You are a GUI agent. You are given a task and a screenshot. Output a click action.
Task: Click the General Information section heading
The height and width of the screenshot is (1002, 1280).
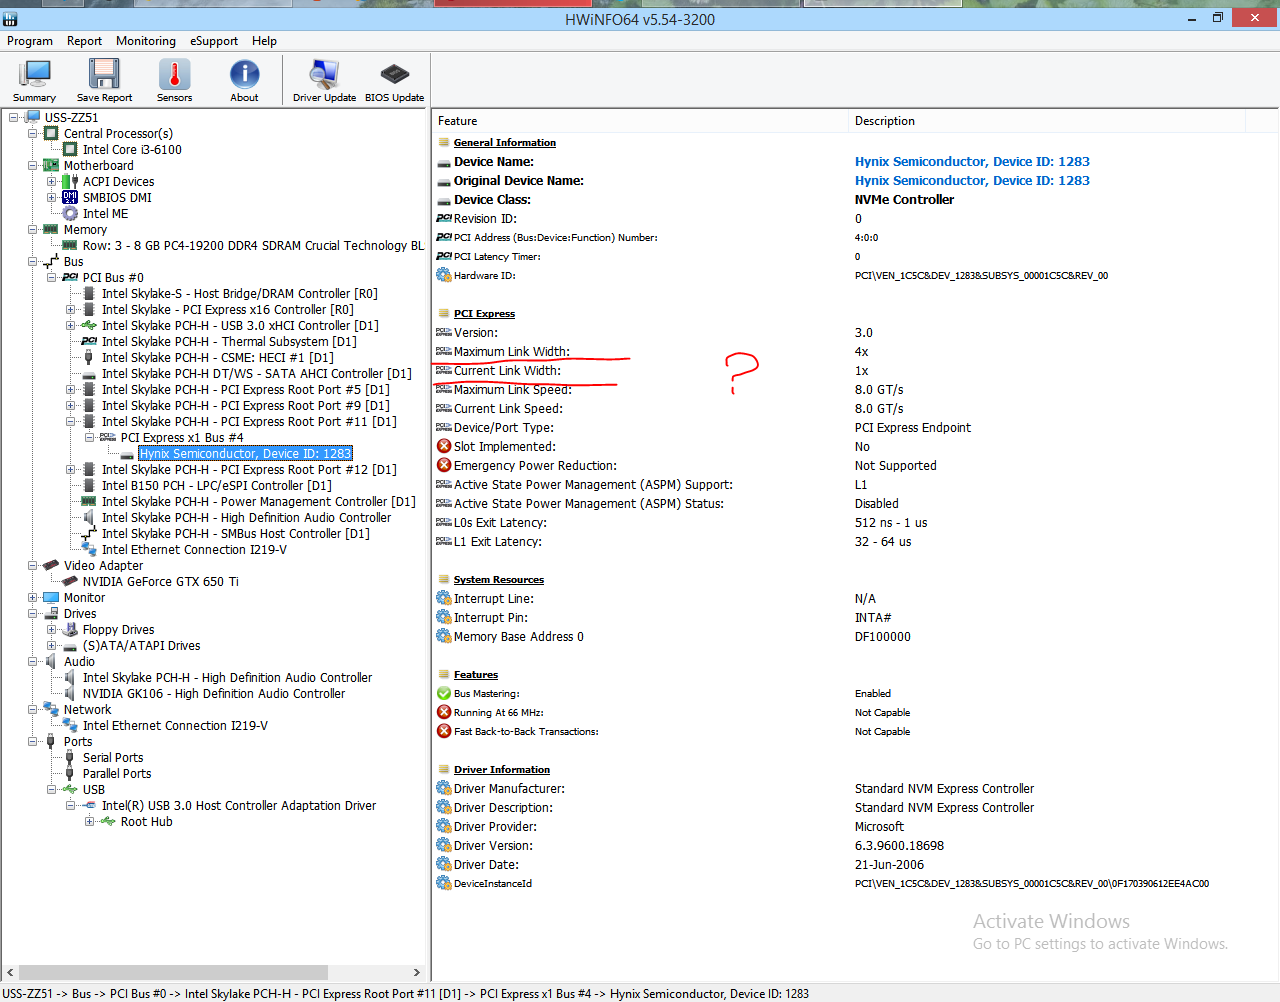click(505, 143)
